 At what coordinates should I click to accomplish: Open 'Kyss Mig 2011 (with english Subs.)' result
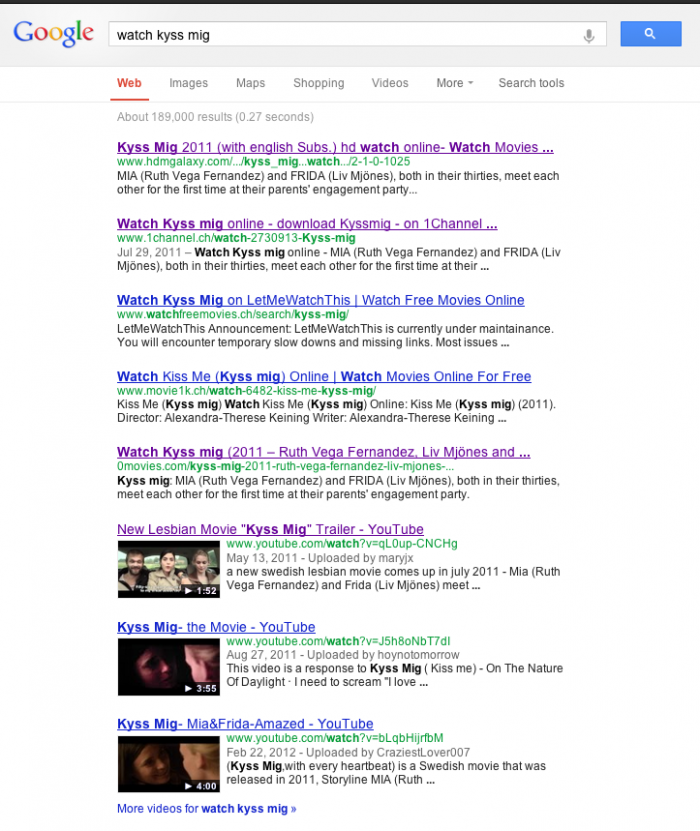pyautogui.click(x=335, y=147)
